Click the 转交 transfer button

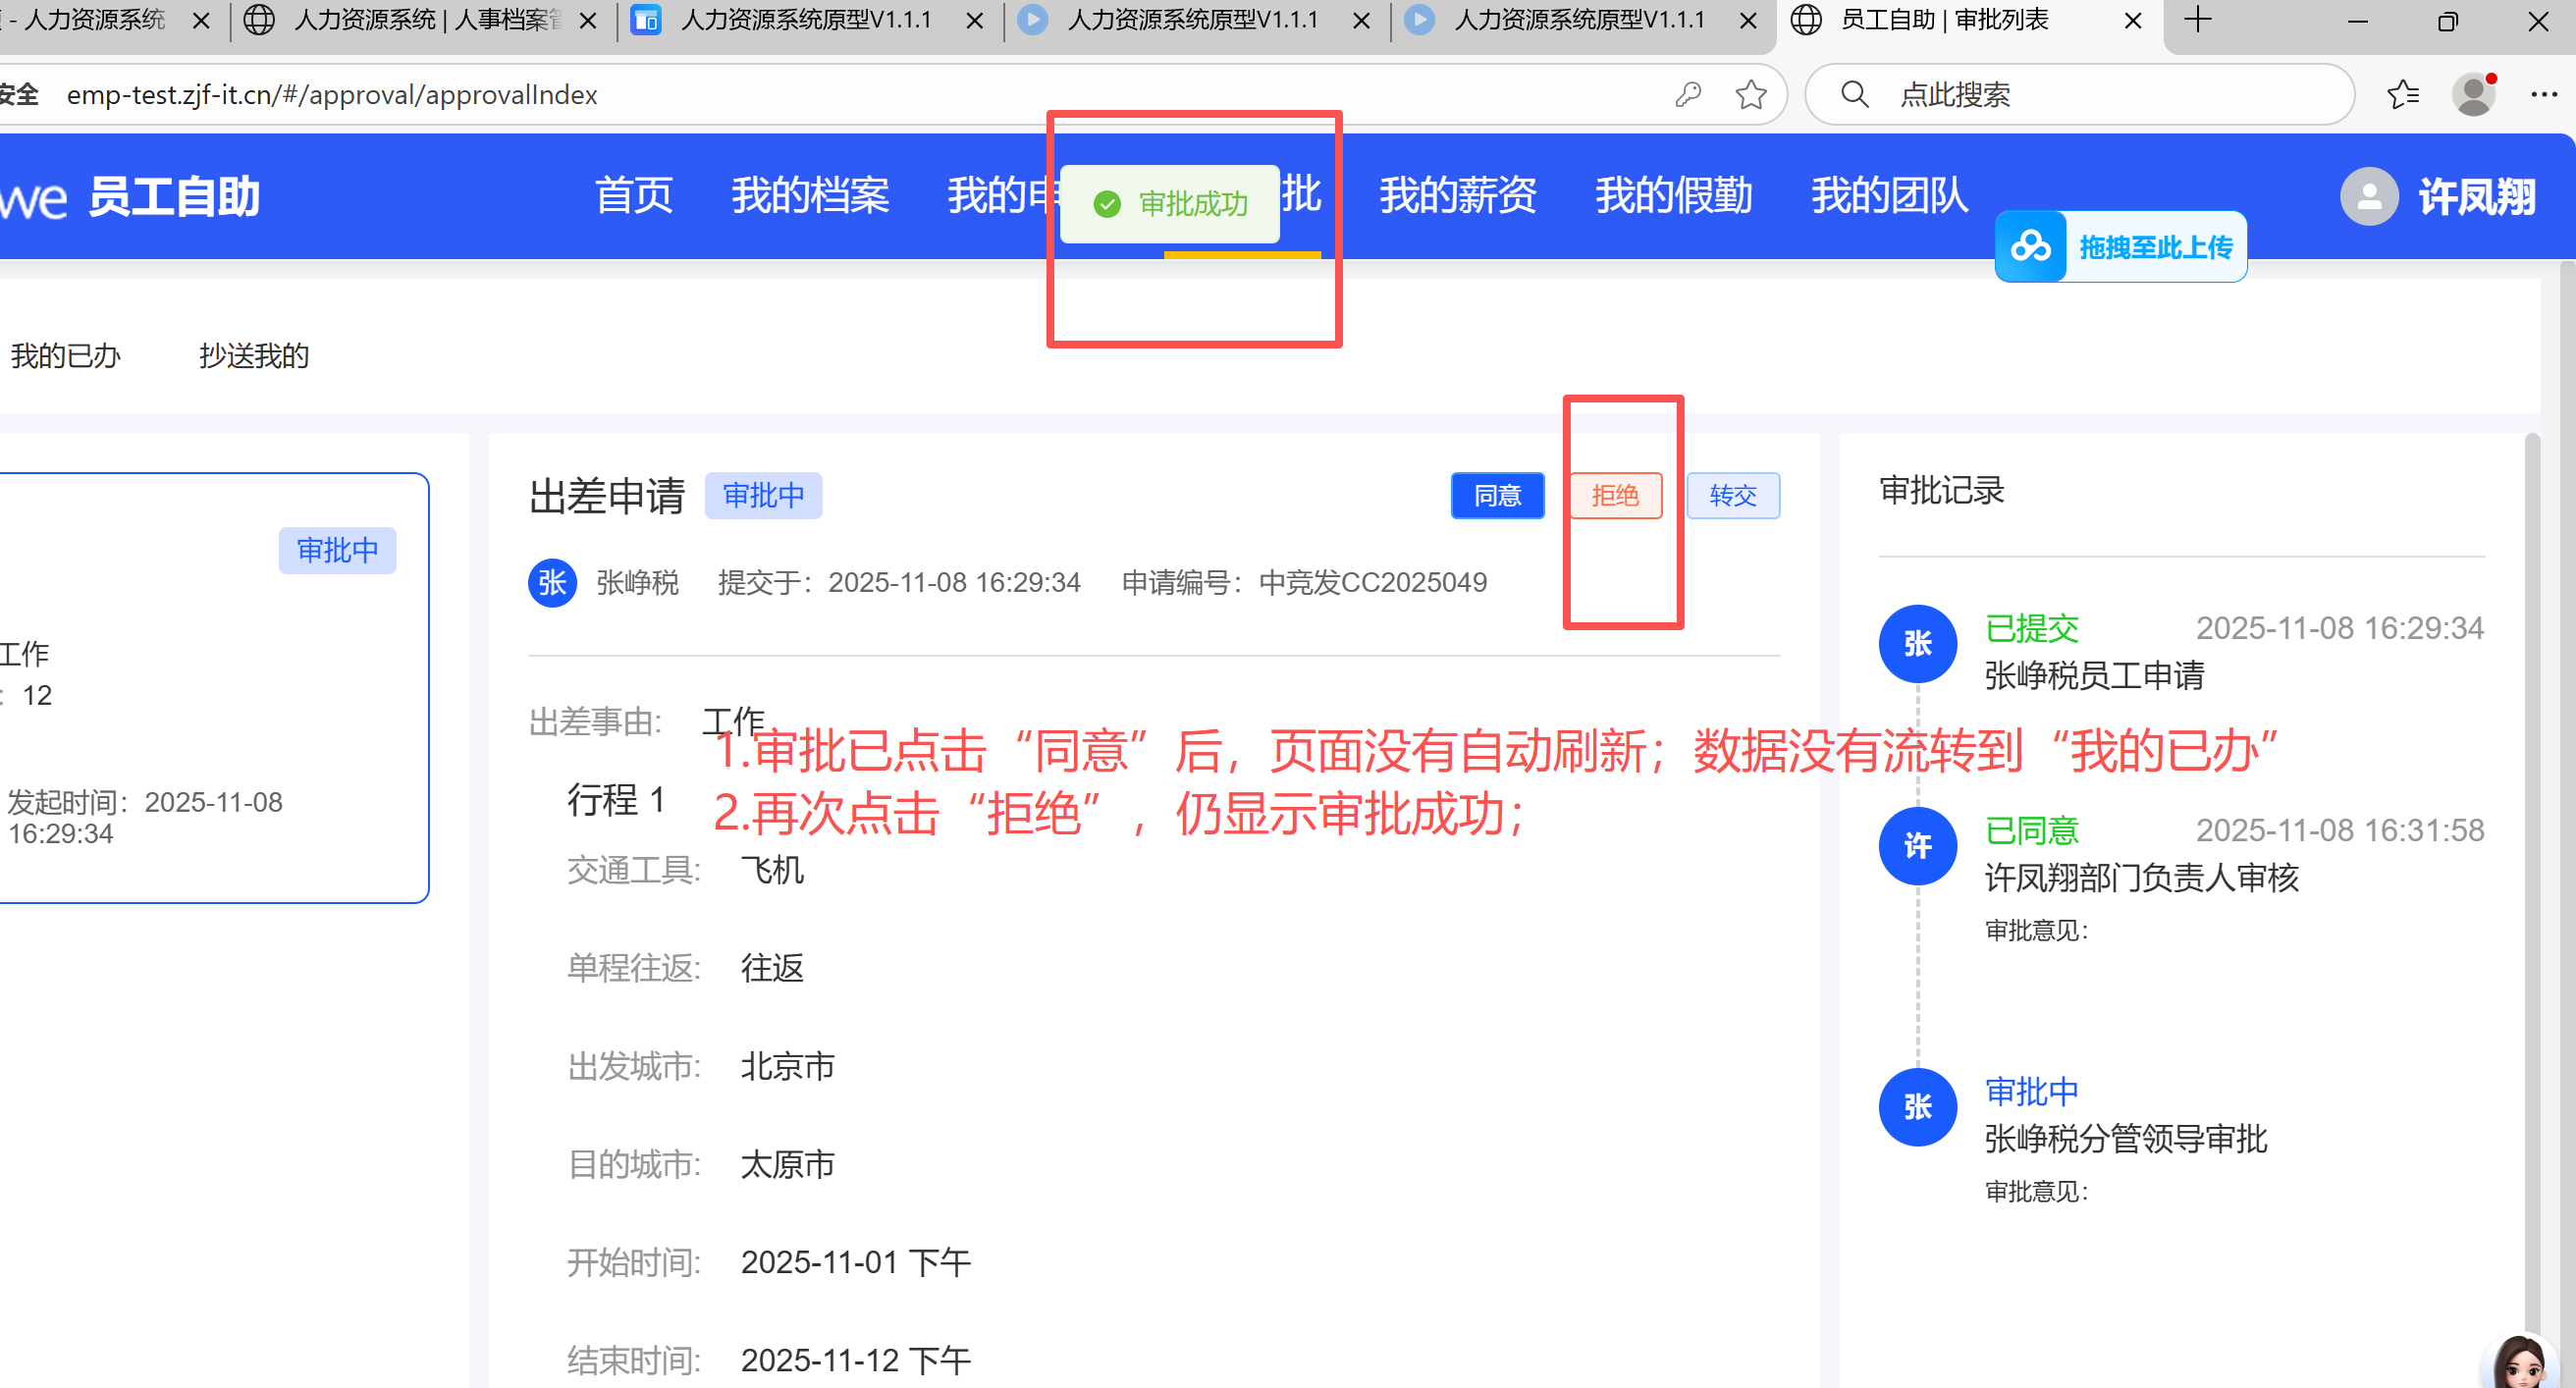(x=1732, y=496)
